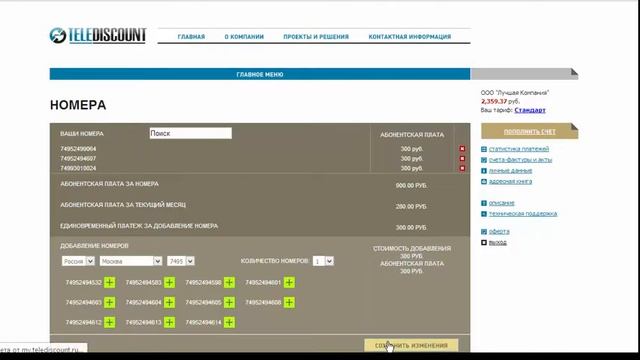The image size is (640, 360).
Task: Open the Стандарт tariff link
Action: click(530, 110)
